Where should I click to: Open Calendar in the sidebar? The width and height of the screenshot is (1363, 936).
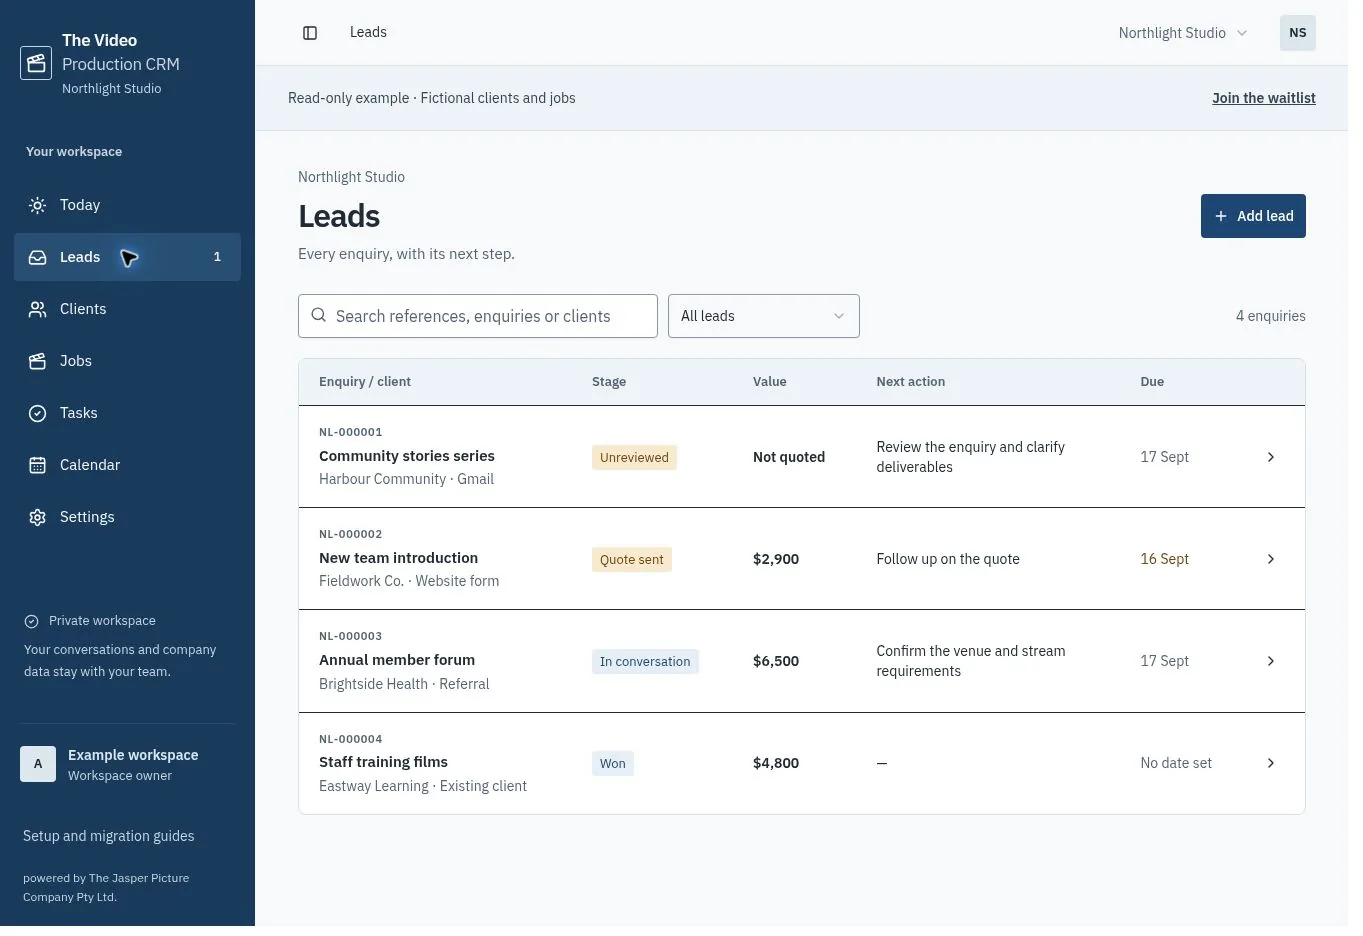(x=127, y=465)
